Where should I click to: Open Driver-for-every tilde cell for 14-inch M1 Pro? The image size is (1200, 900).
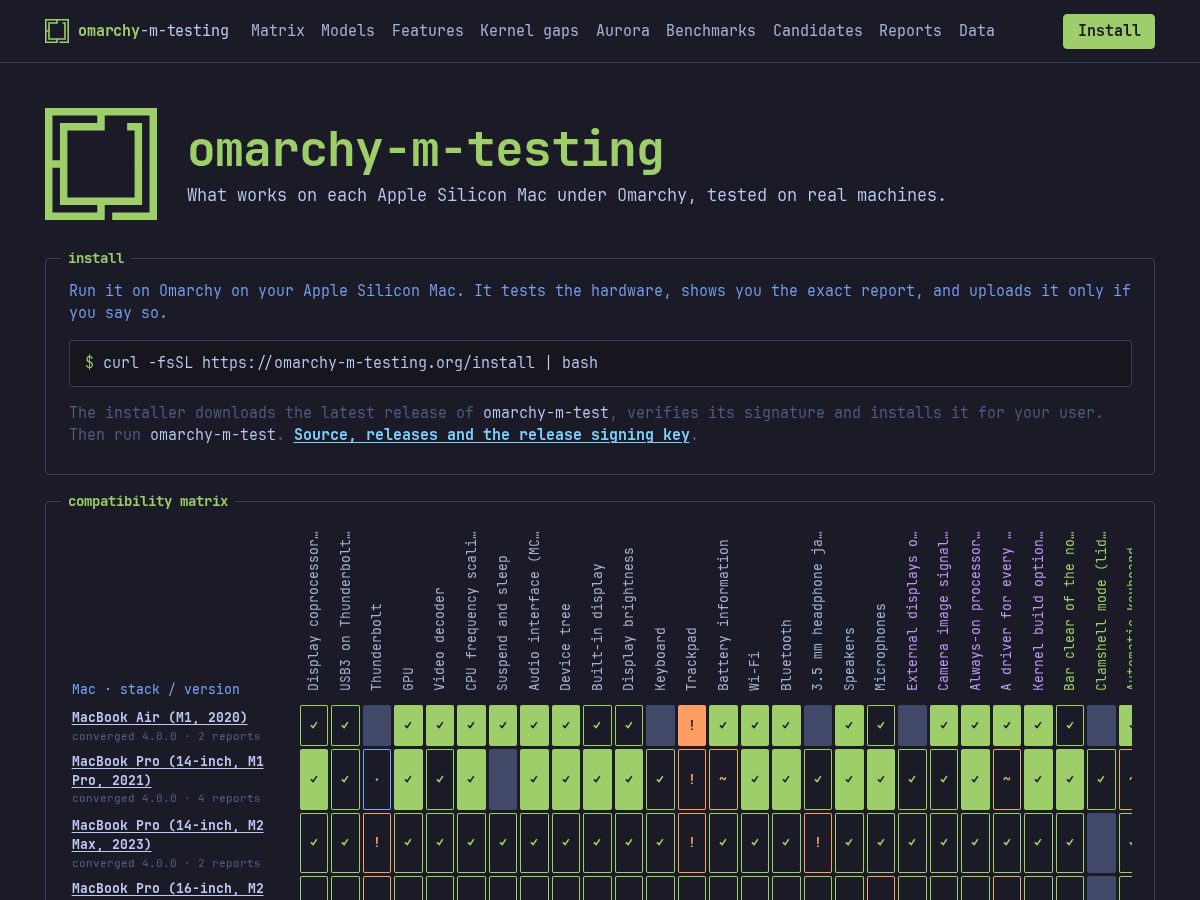(x=1007, y=779)
